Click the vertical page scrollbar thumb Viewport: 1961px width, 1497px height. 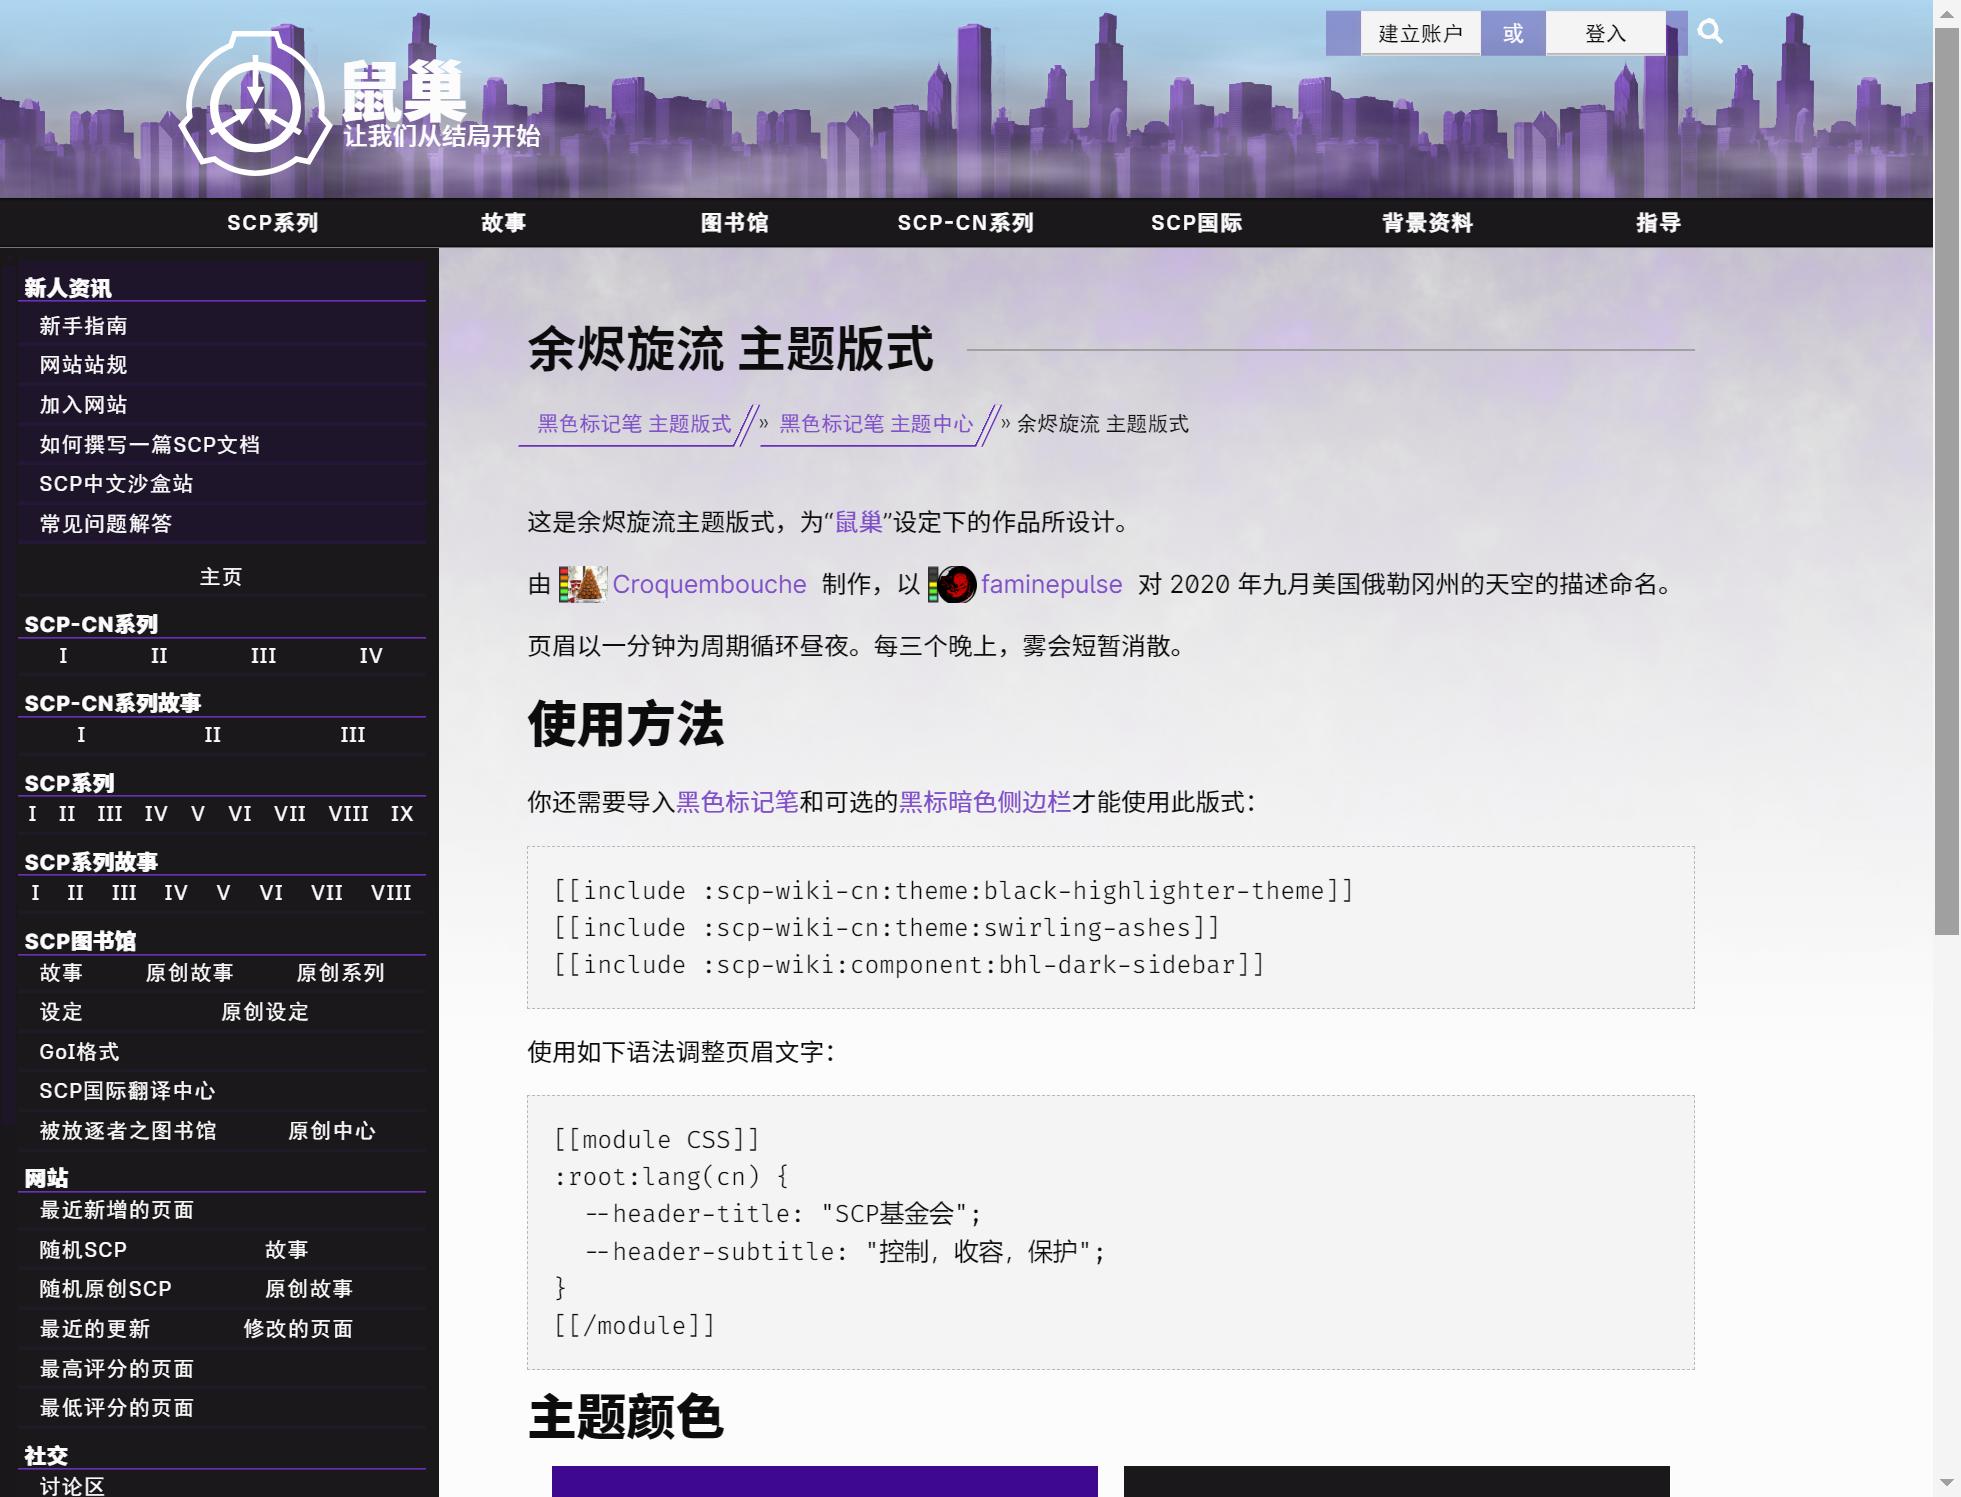[1946, 480]
